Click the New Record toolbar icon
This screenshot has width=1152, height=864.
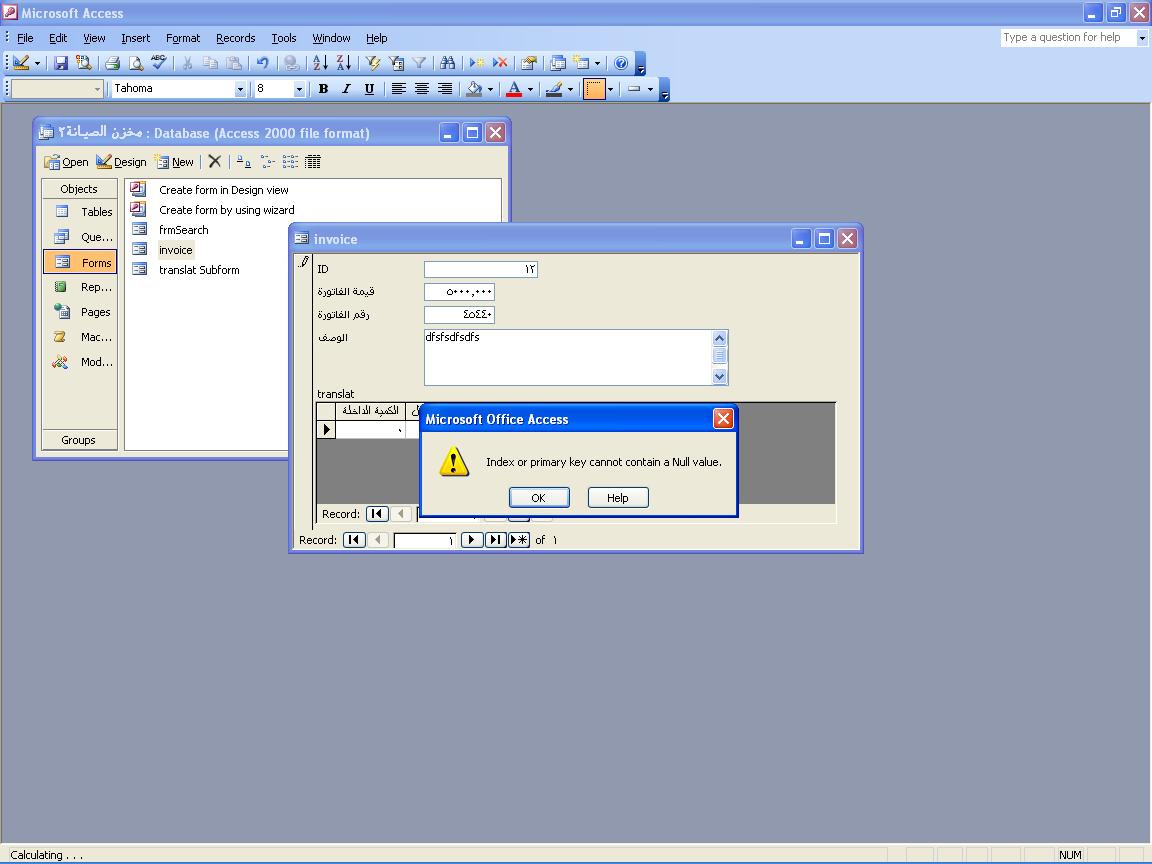(x=477, y=63)
